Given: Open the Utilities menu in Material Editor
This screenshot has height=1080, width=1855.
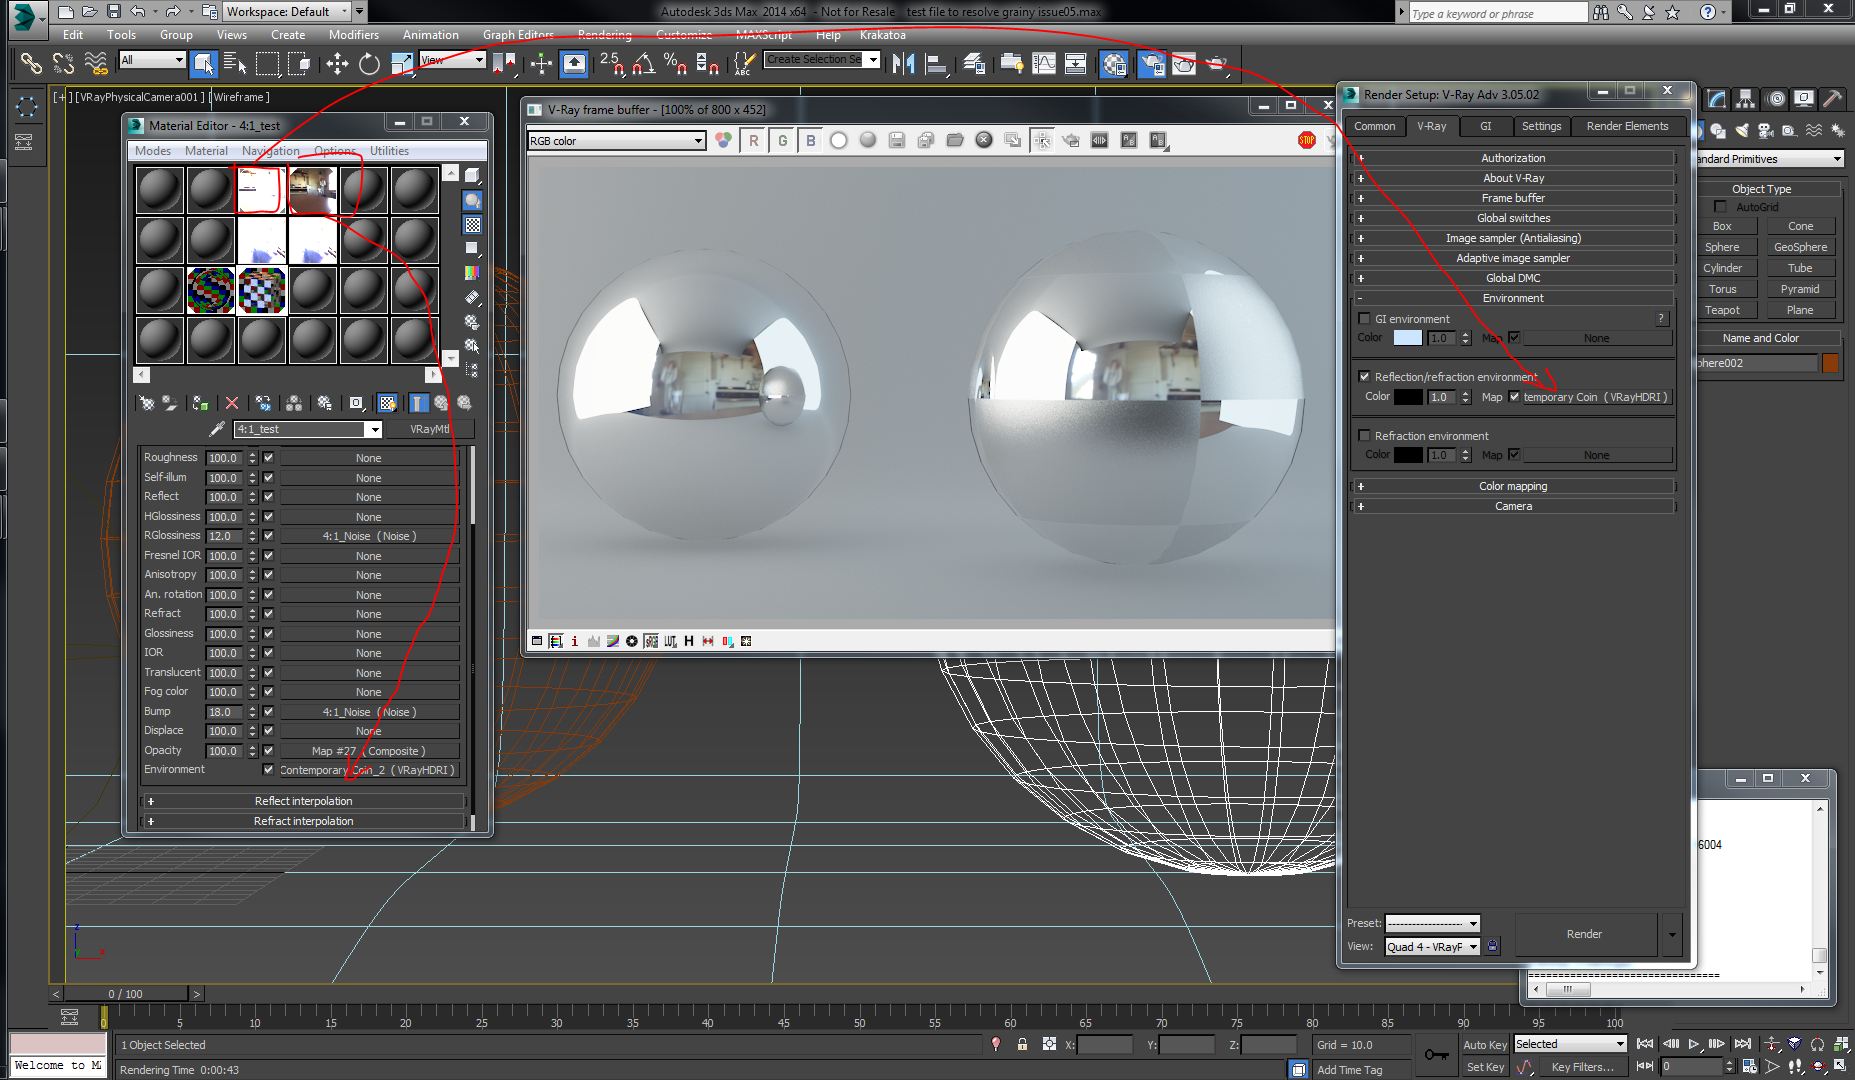Looking at the screenshot, I should click(x=389, y=151).
